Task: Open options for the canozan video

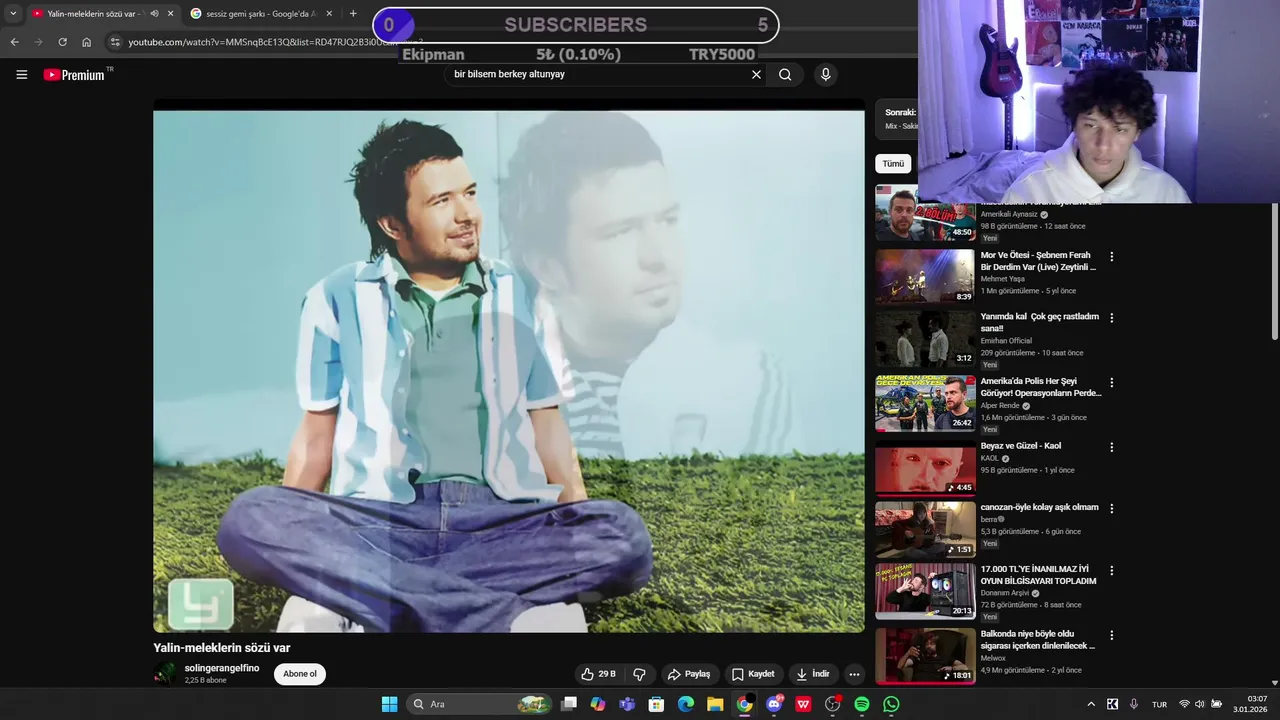Action: pyautogui.click(x=1111, y=508)
